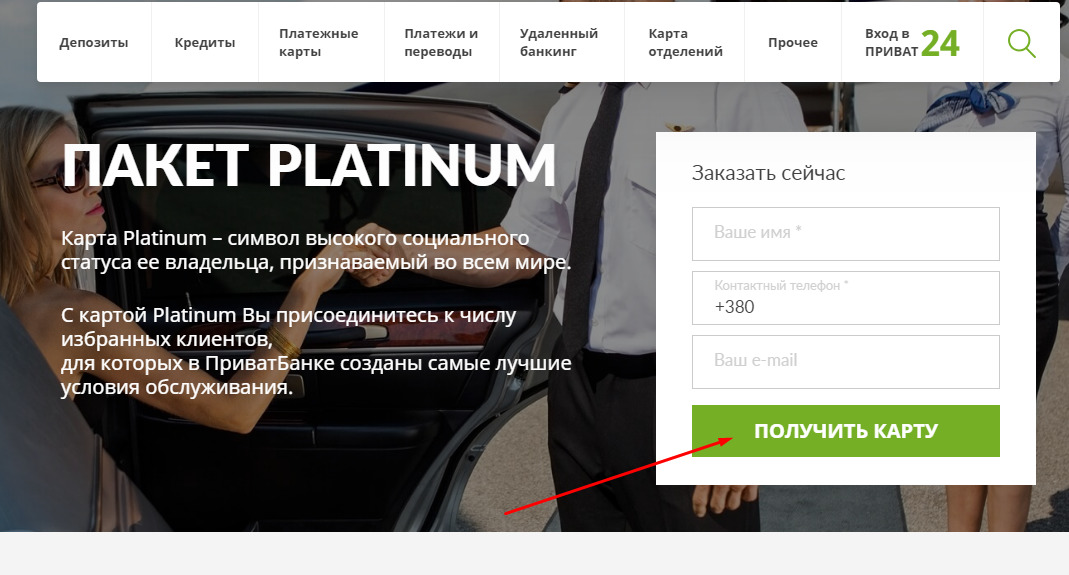Expand the Прочее menu

click(x=792, y=42)
